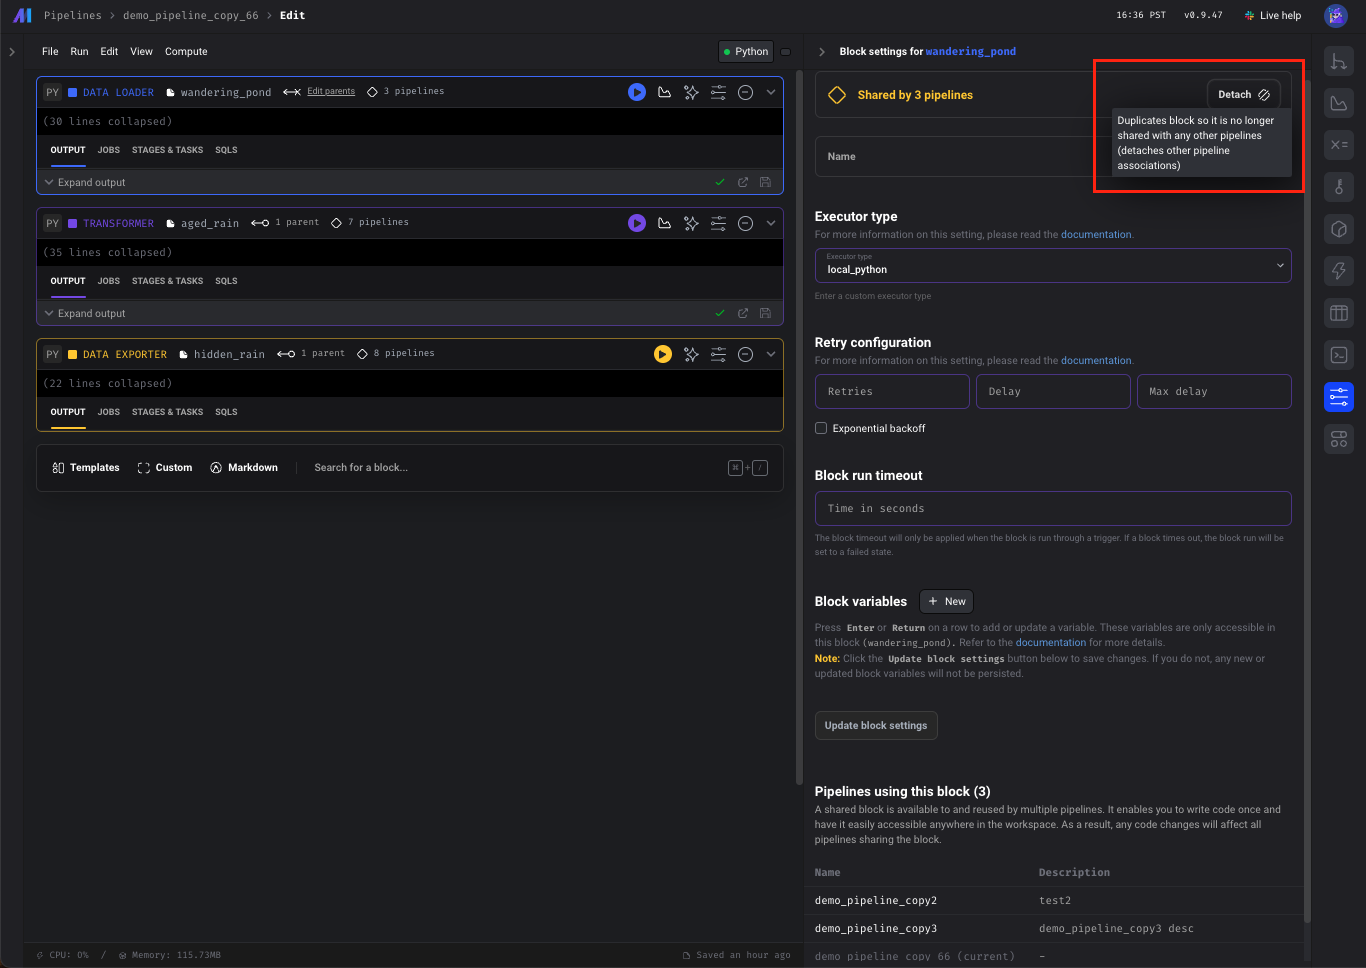Save aged_rain output with the disk icon
The width and height of the screenshot is (1366, 968).
click(x=765, y=313)
